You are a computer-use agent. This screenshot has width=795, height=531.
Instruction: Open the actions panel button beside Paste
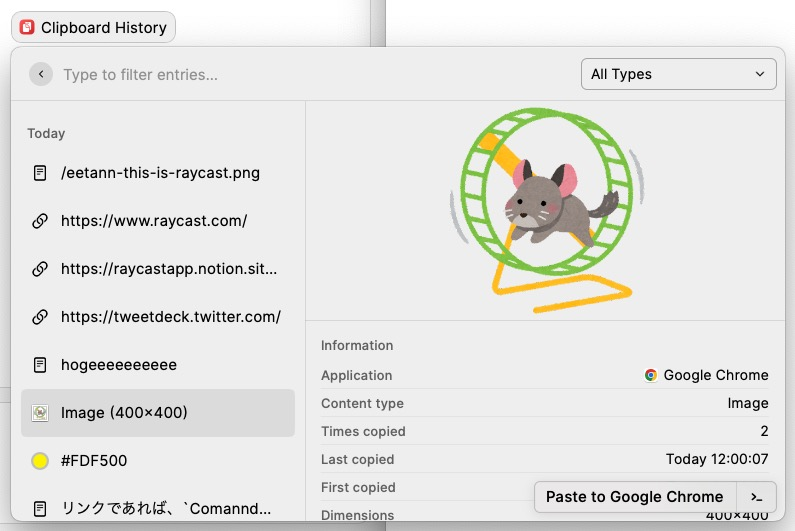756,497
